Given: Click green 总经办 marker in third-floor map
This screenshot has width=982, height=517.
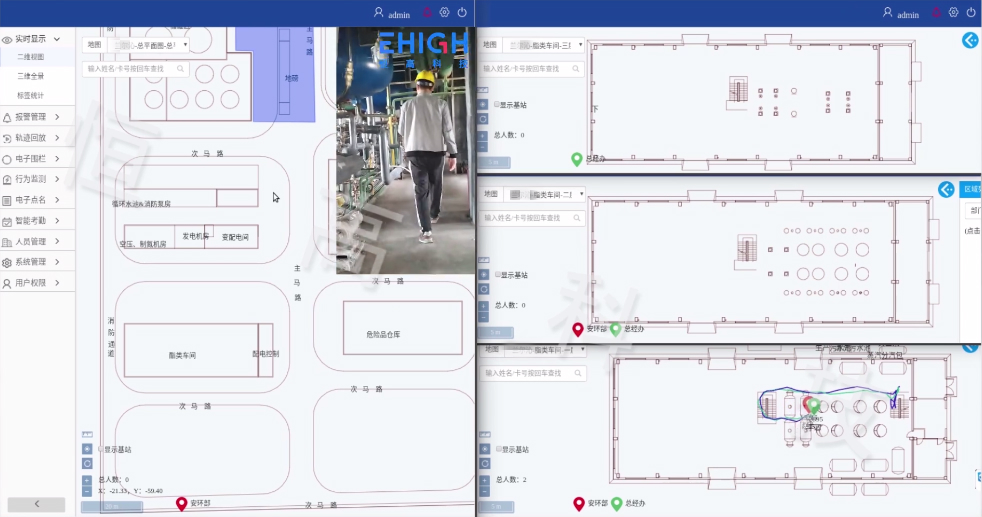Looking at the screenshot, I should click(577, 160).
